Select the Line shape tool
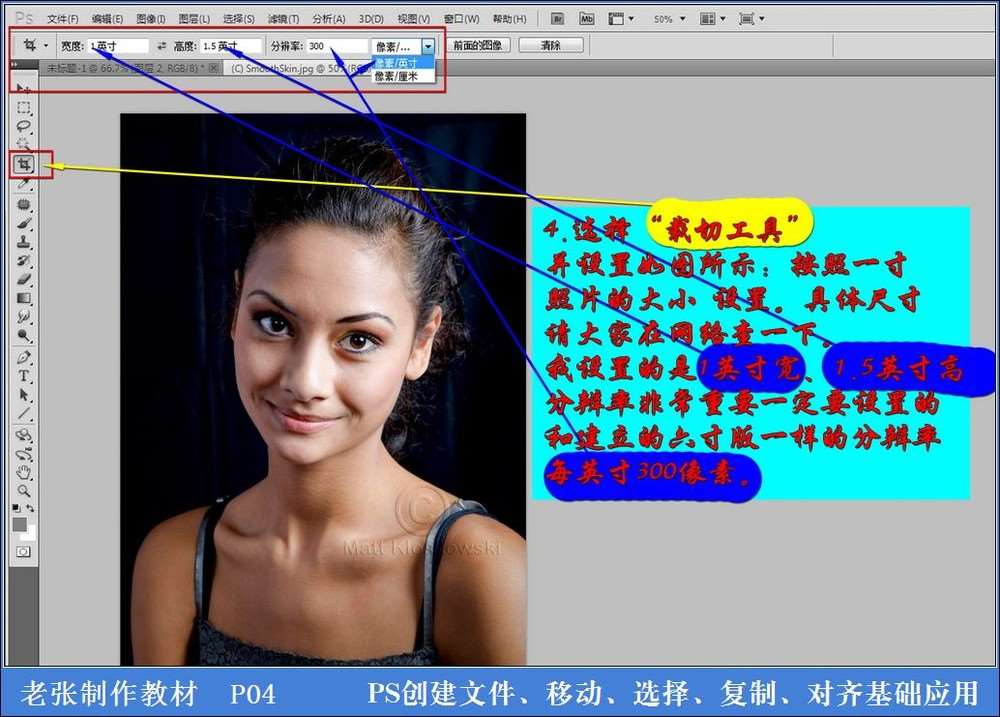 24,413
